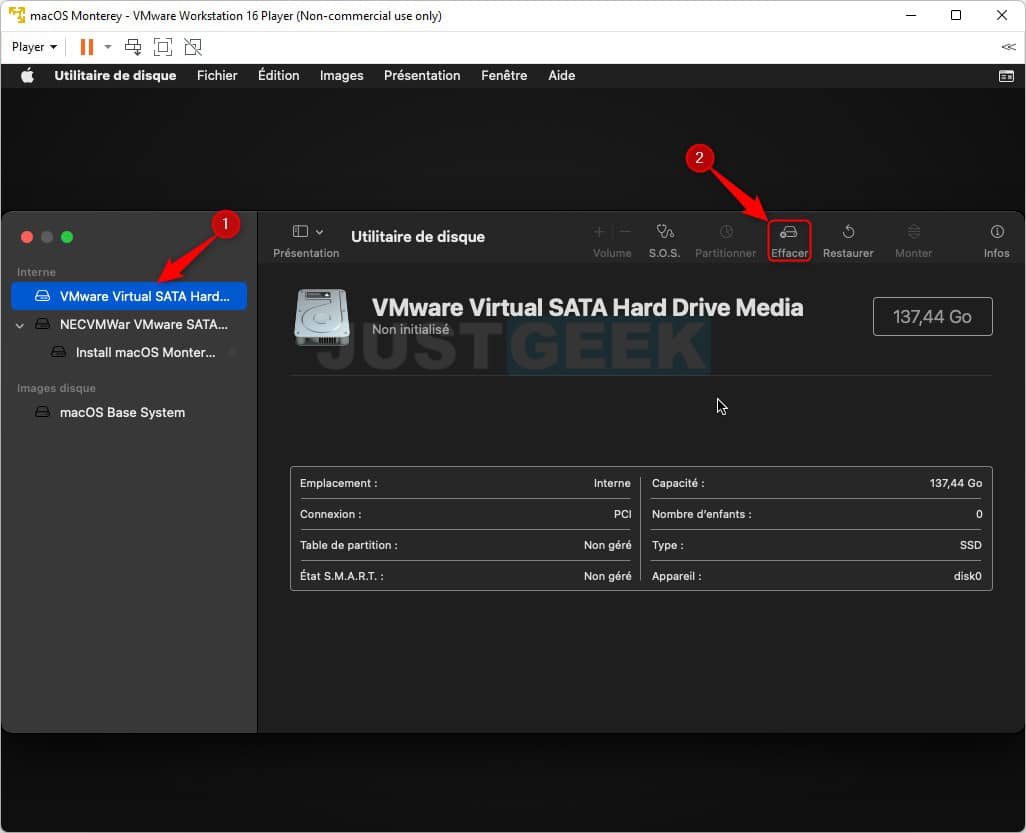Click the Utilitaire de disque window title
The width and height of the screenshot is (1026, 833).
tap(417, 236)
